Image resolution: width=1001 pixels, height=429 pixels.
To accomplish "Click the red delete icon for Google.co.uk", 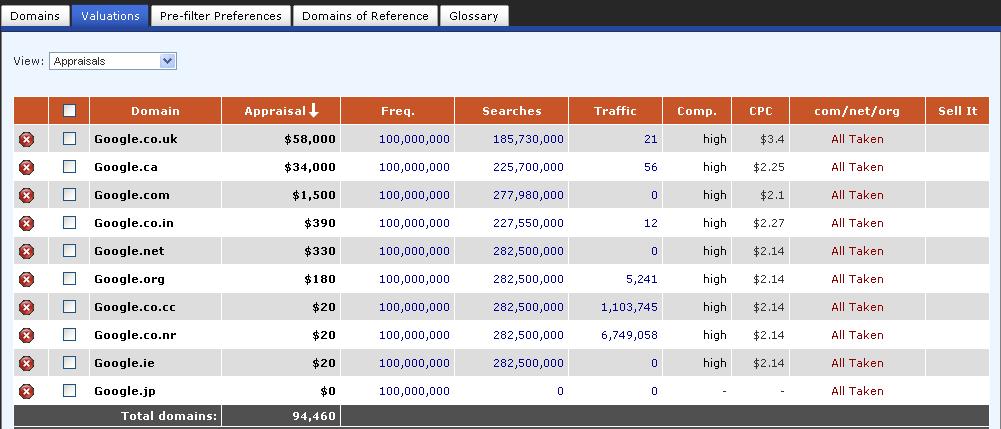I will (x=27, y=139).
